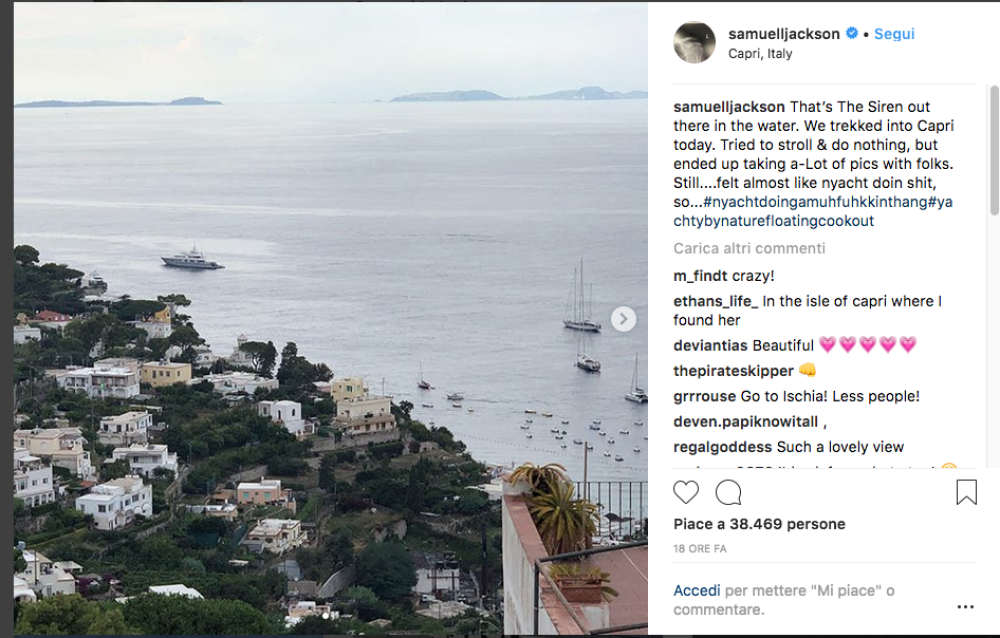1000x638 pixels.
Task: Click the comments panel scrollbar
Action: 994,151
